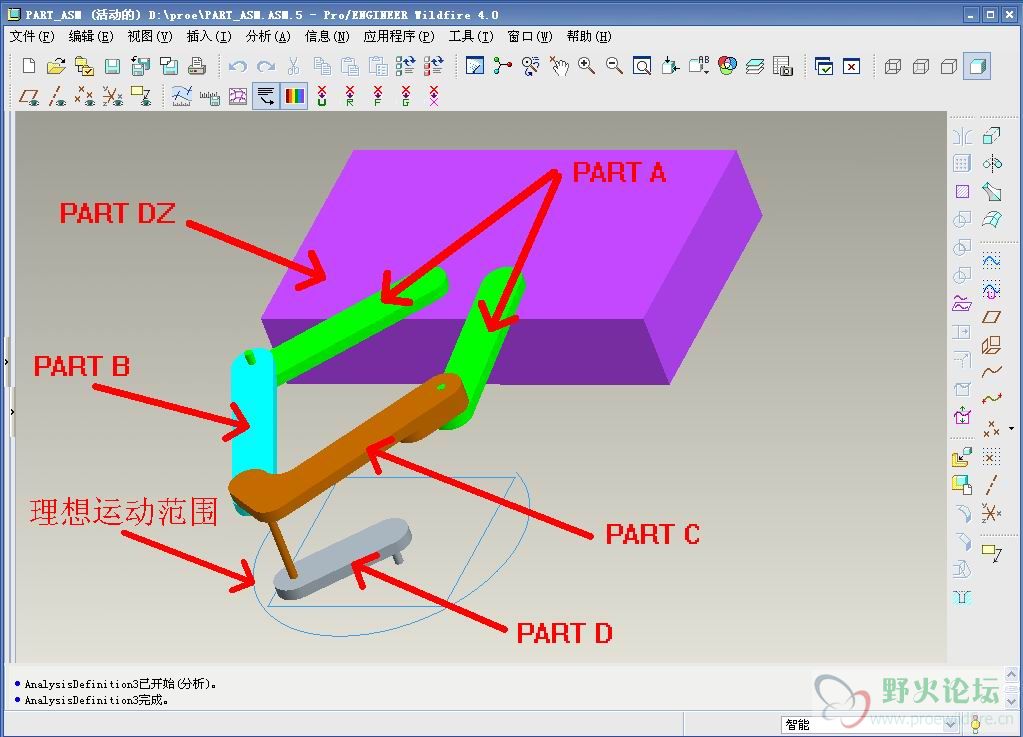Click the Boundary Blend surface tool
The image size is (1023, 737).
point(992,219)
